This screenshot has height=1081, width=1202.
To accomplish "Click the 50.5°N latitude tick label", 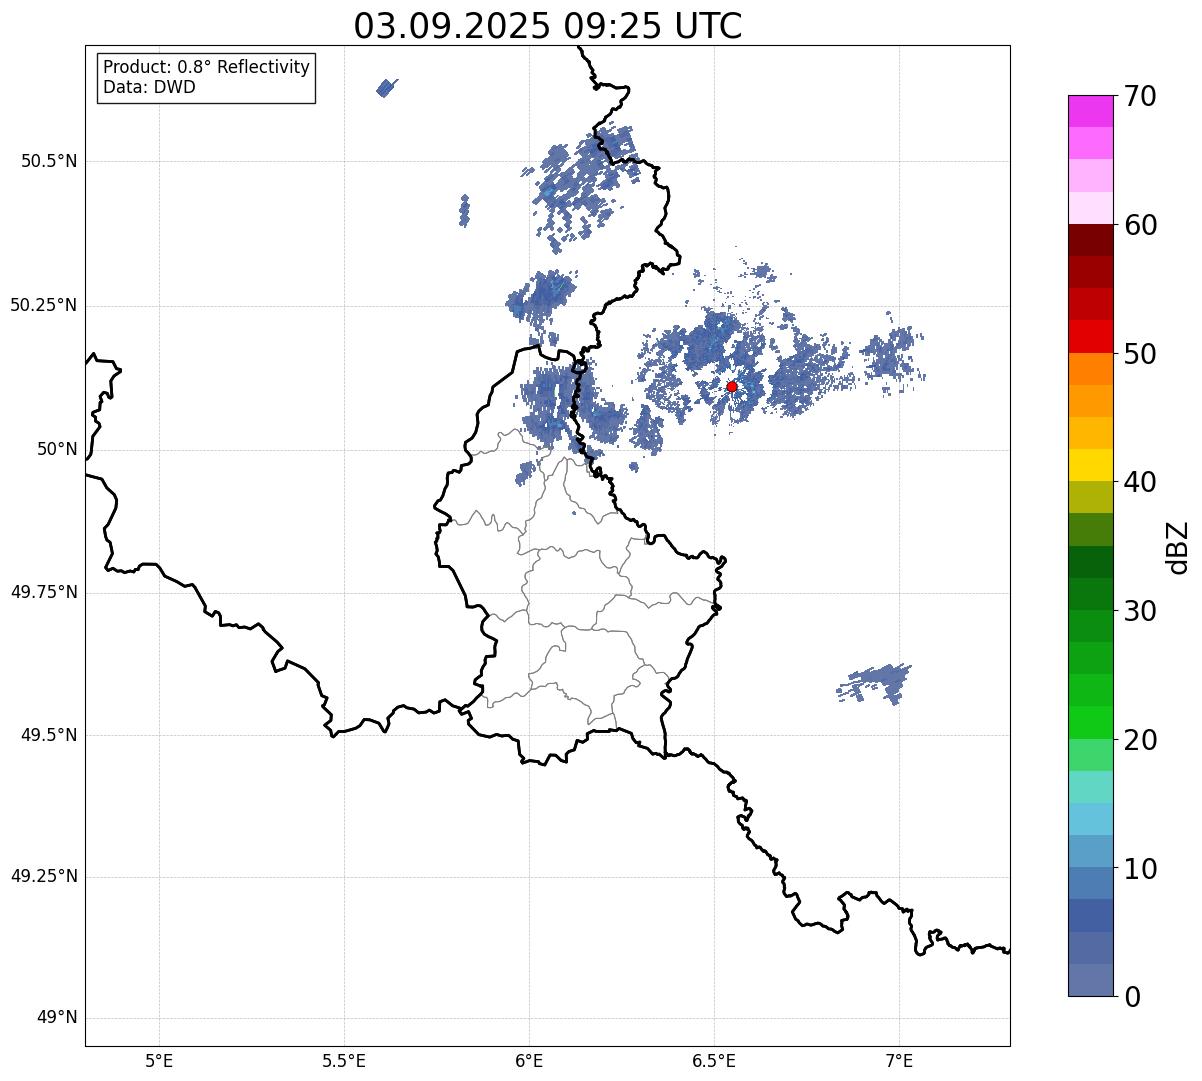I will coord(49,161).
